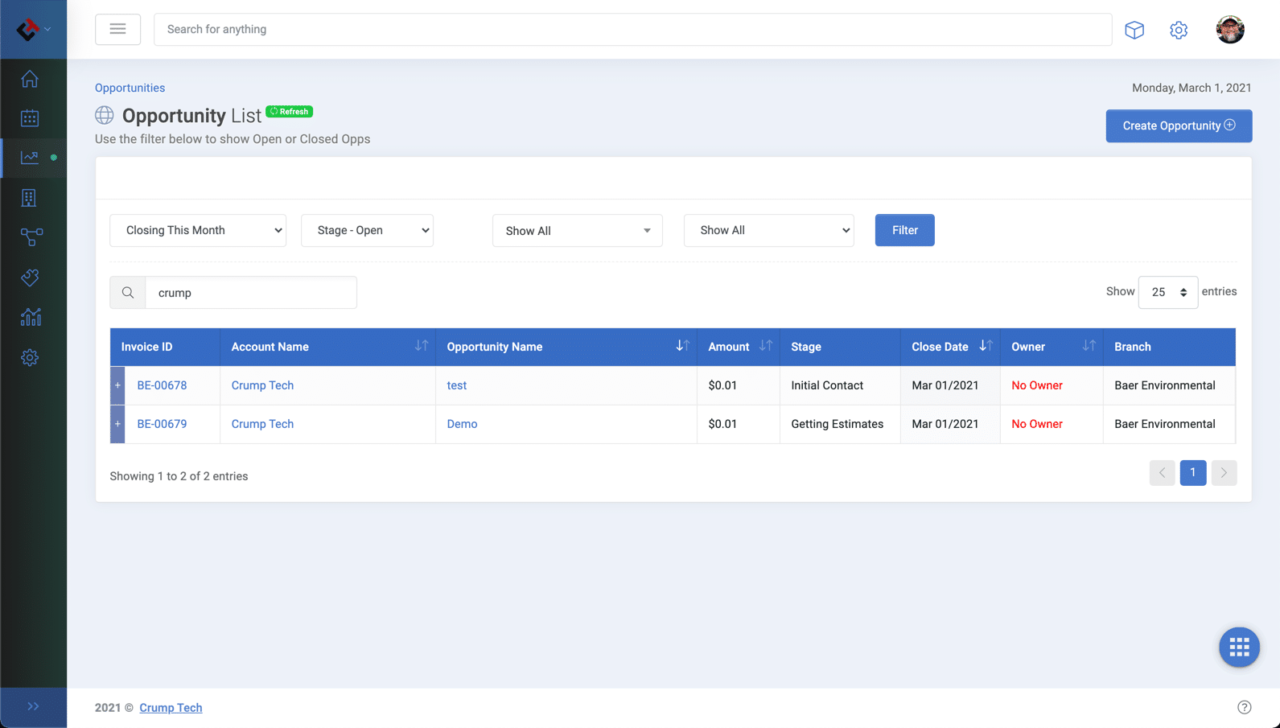Click the puzzle piece sidebar icon
Viewport: 1280px width, 728px height.
(x=30, y=278)
